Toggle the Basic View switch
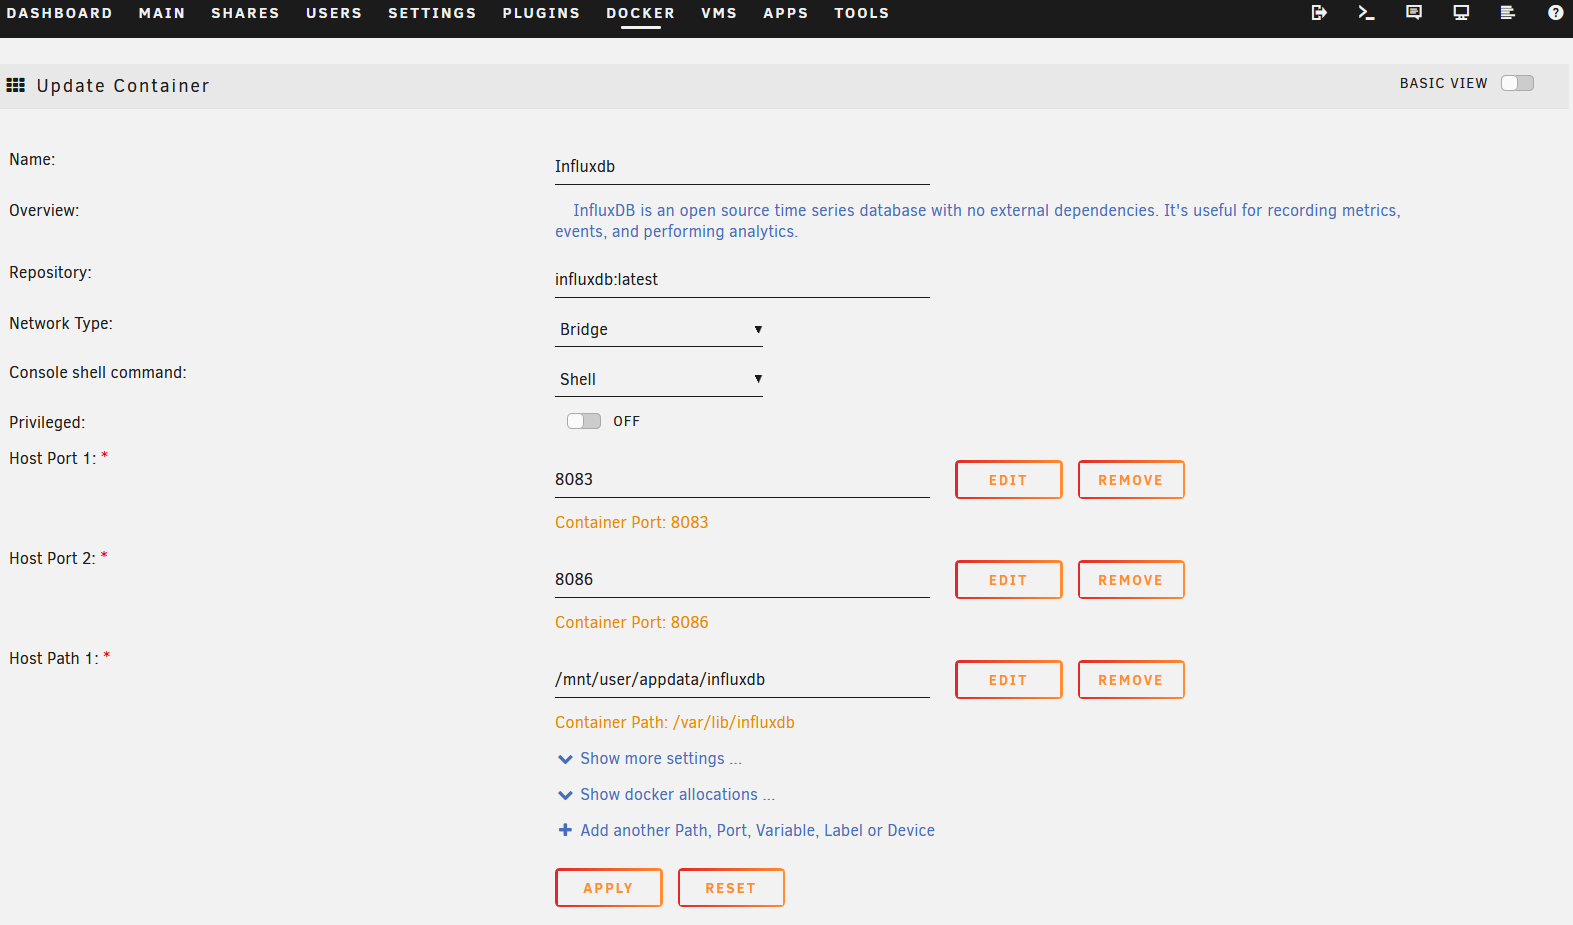Screen dimensions: 1573x925 pyautogui.click(x=1517, y=83)
